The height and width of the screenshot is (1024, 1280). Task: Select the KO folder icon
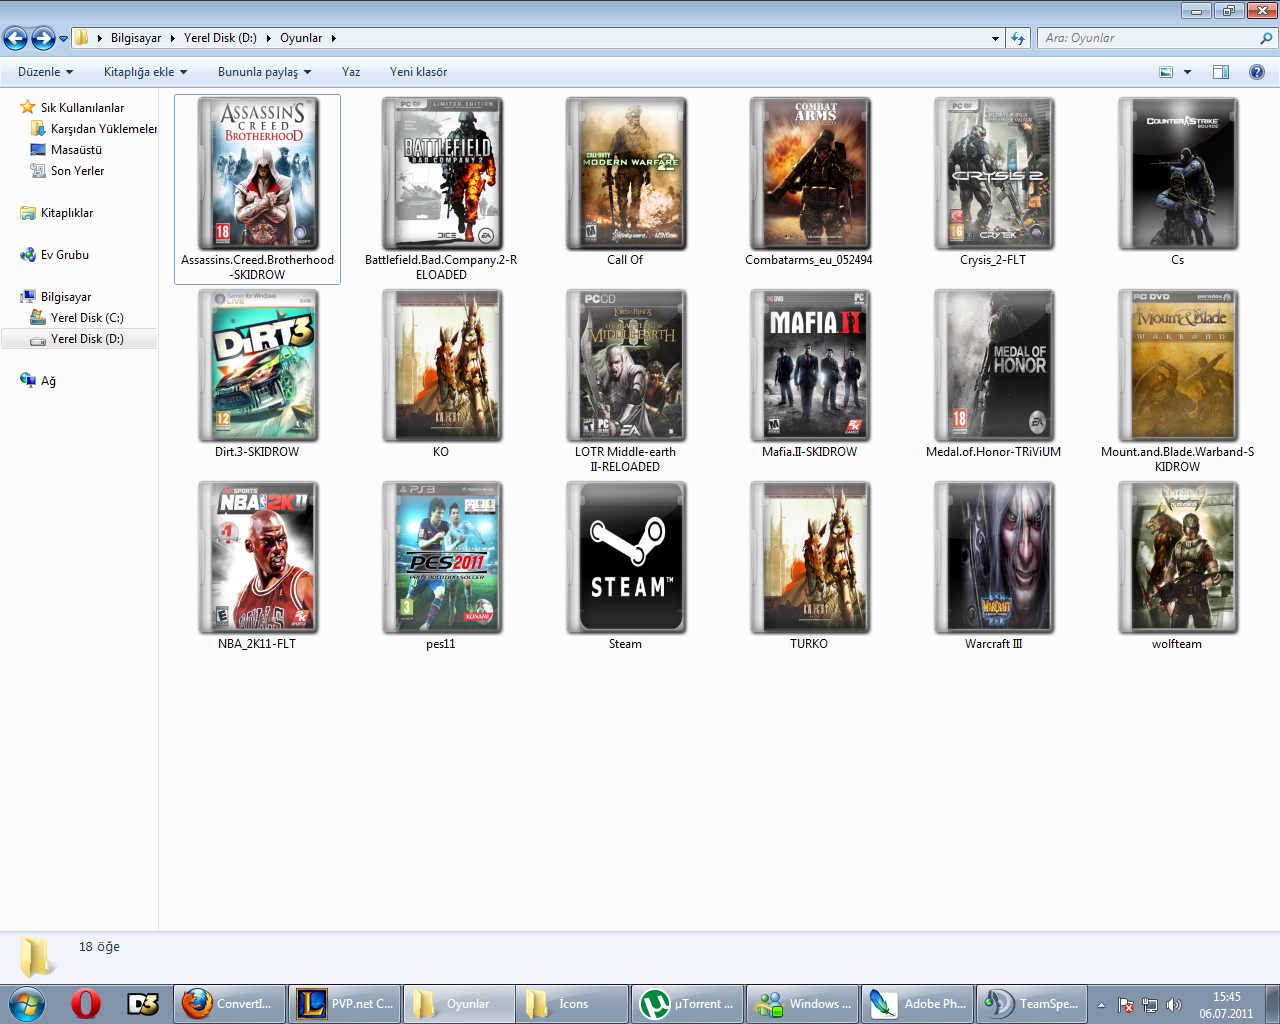[442, 365]
